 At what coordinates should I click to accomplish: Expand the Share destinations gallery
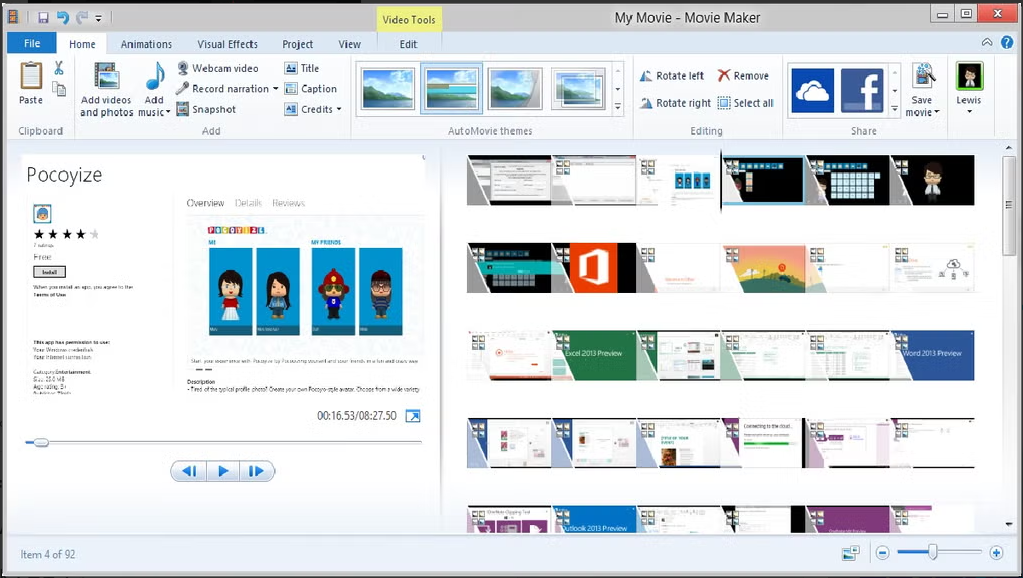pyautogui.click(x=894, y=108)
